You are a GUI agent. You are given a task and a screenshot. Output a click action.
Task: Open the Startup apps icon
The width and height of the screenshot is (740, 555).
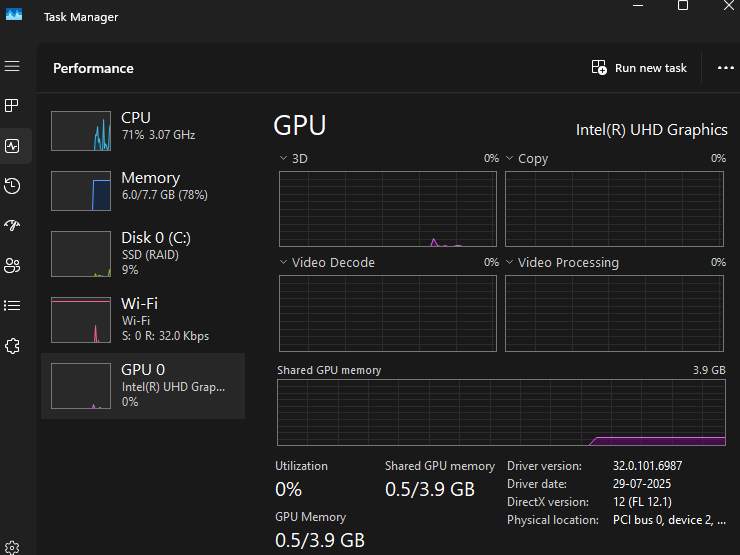click(x=12, y=225)
